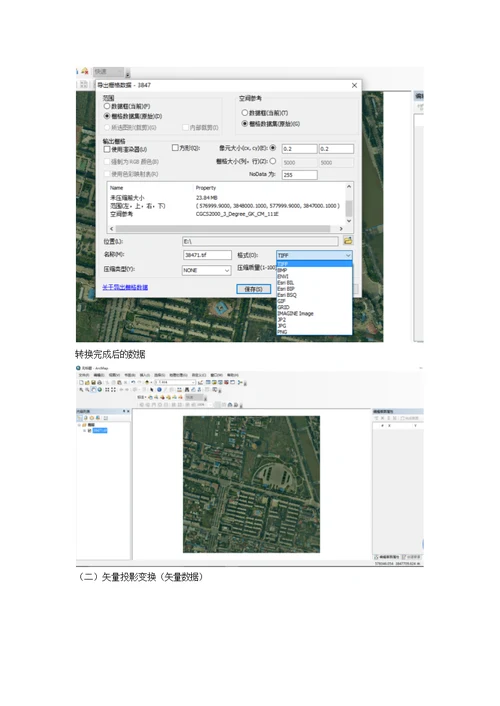Open the 插入(I) menu
The image size is (500, 706).
click(x=145, y=375)
